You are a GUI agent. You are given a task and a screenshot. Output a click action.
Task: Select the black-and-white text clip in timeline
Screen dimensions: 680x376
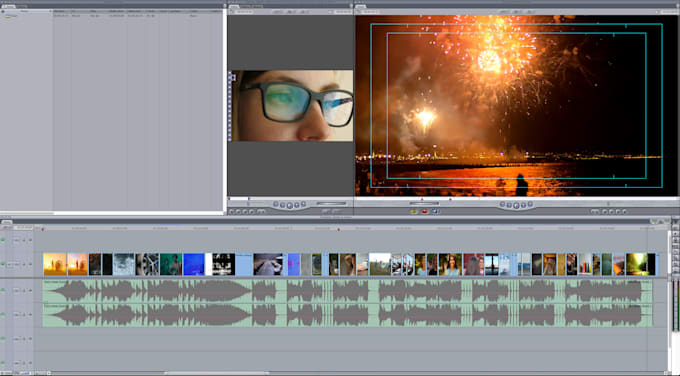223,264
